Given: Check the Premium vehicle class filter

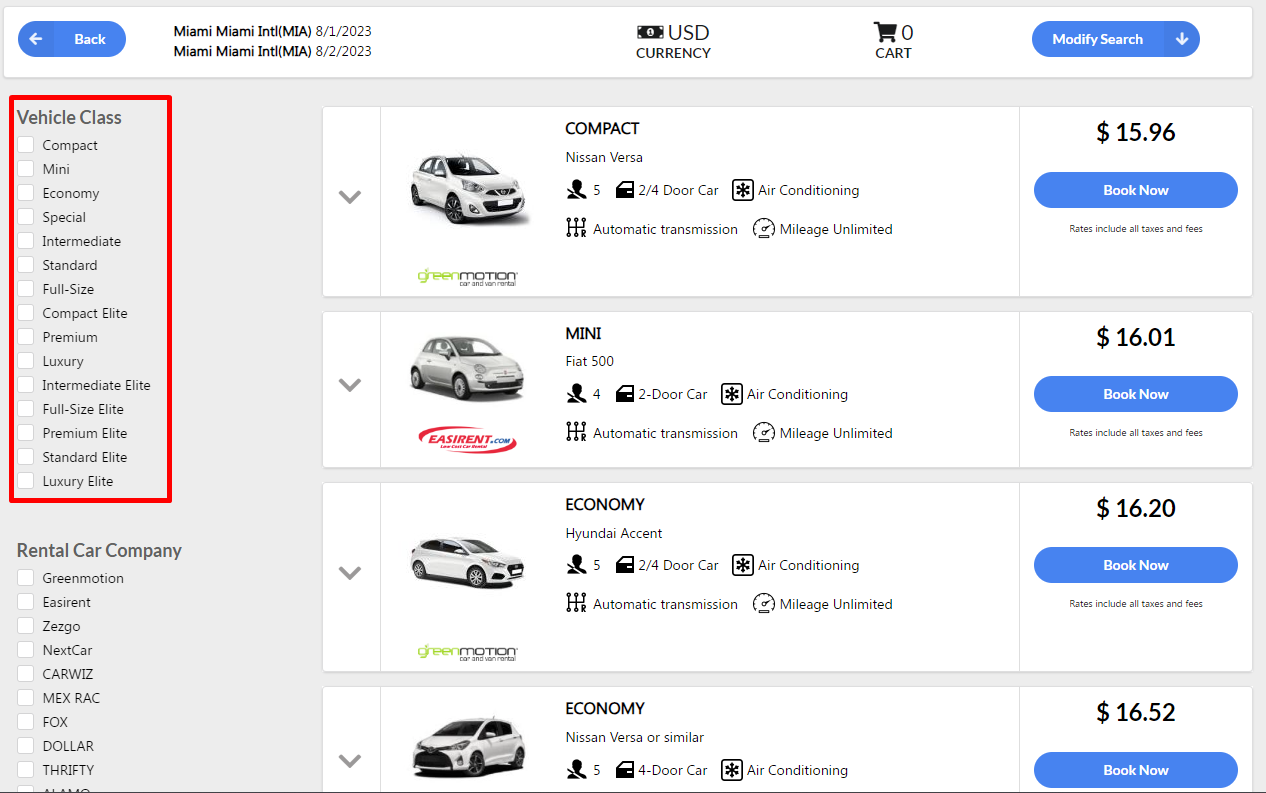Looking at the screenshot, I should point(26,337).
